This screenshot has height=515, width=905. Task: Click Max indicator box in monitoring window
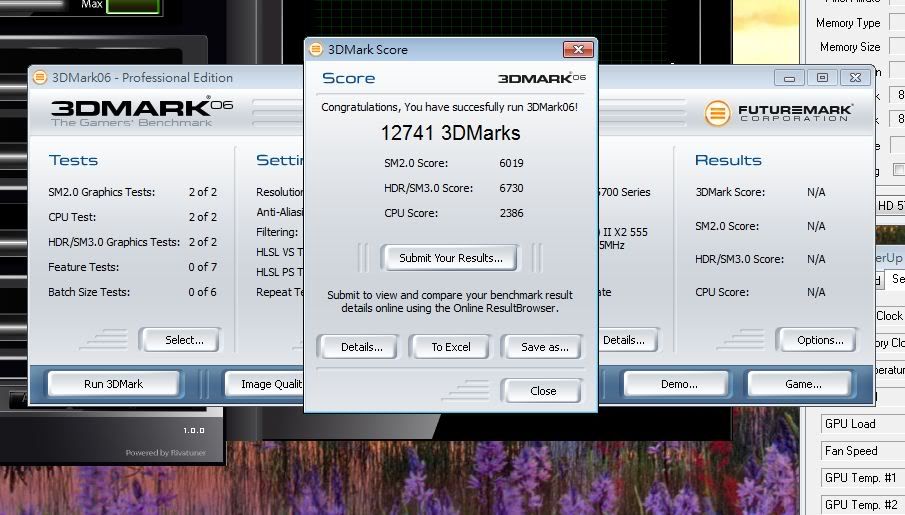[133, 6]
